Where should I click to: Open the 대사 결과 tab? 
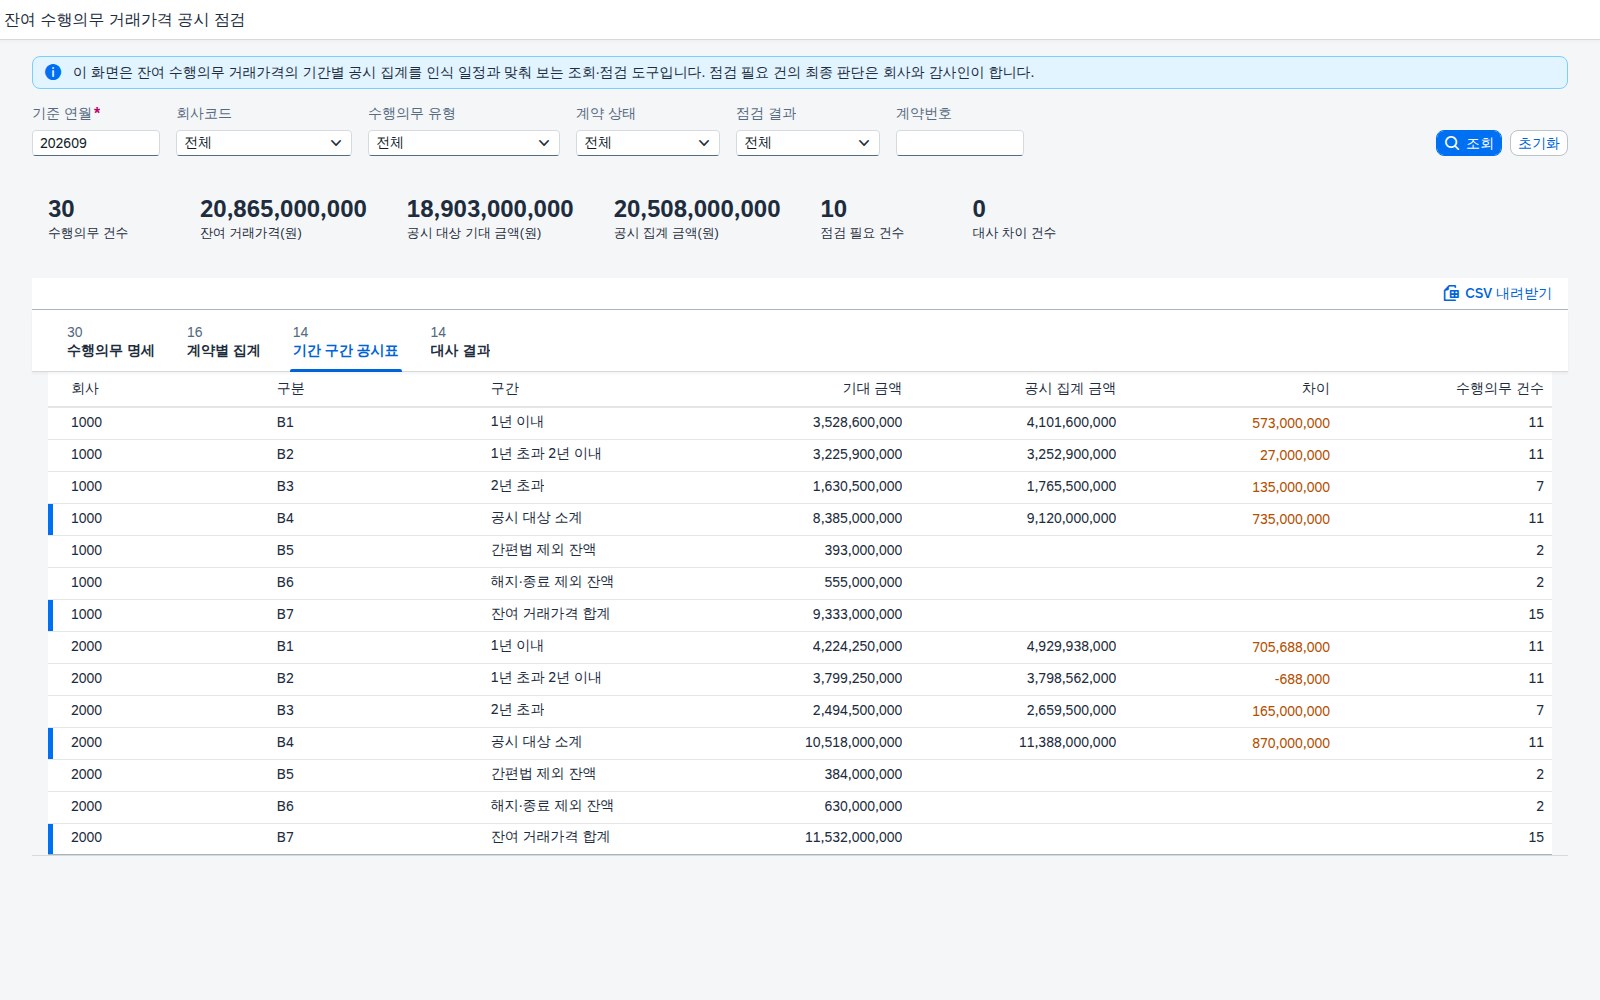point(460,342)
